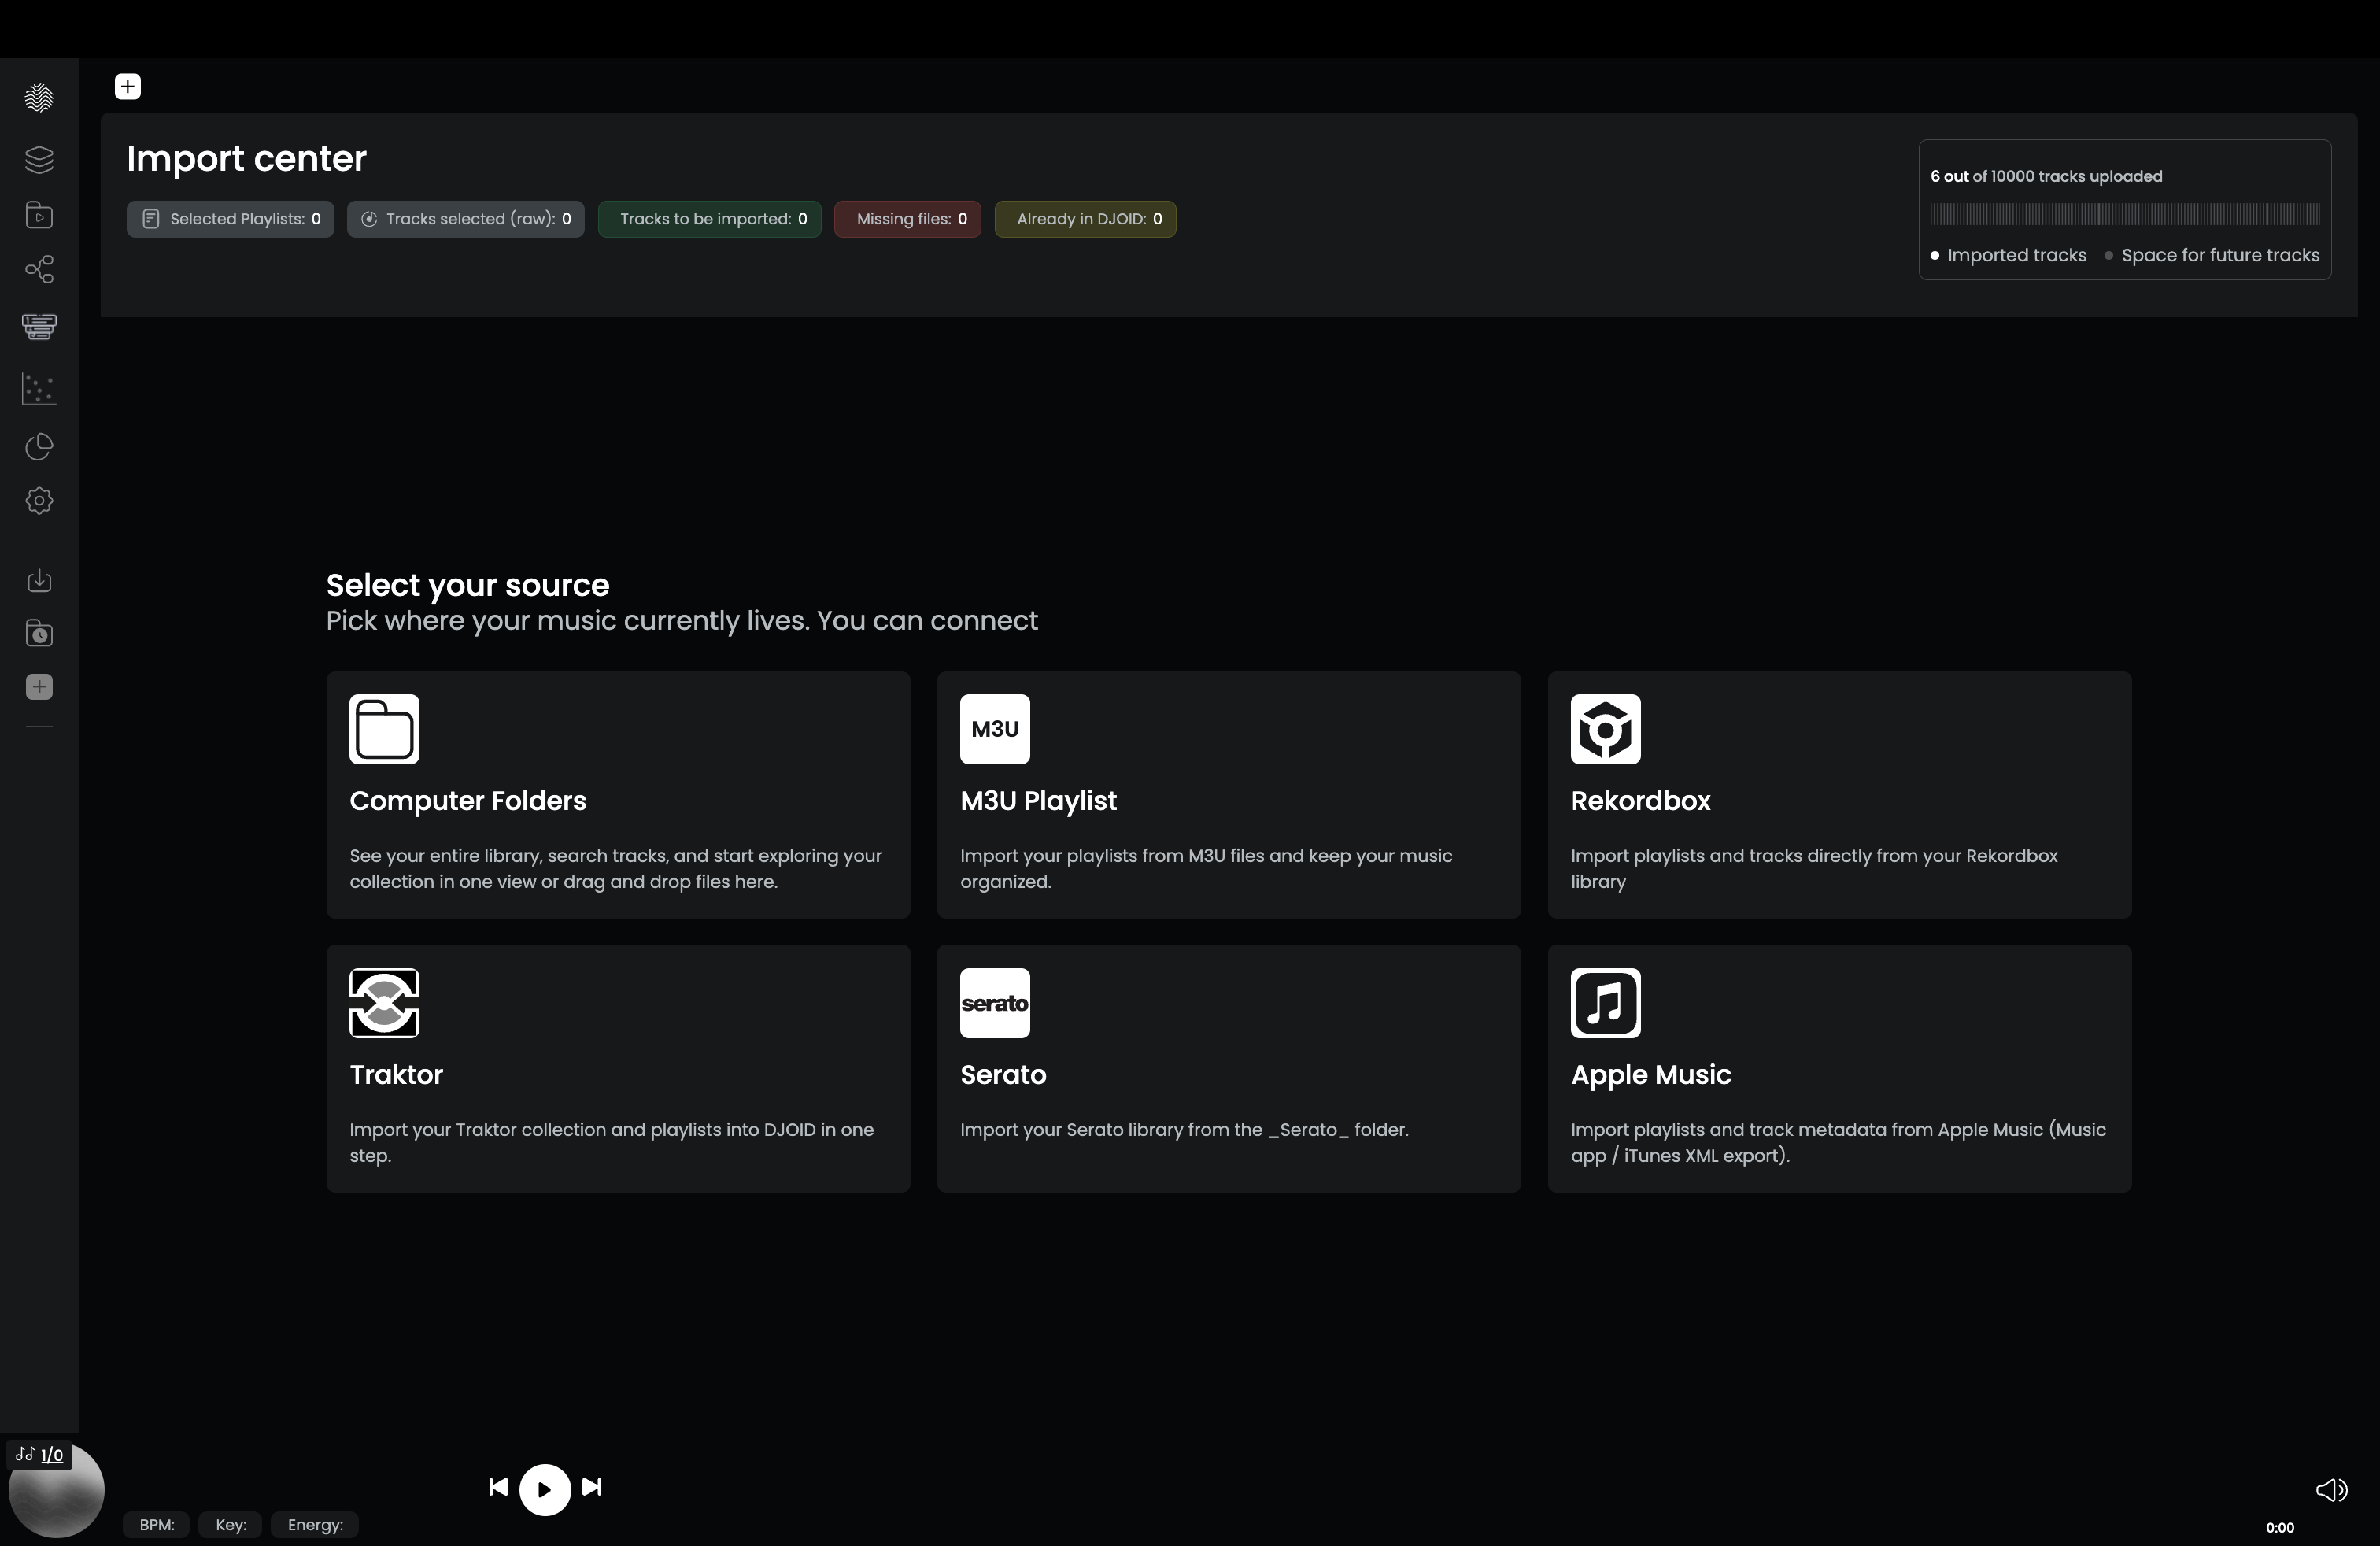Open the stacked layers sidebar icon
The image size is (2380, 1546).
(39, 159)
